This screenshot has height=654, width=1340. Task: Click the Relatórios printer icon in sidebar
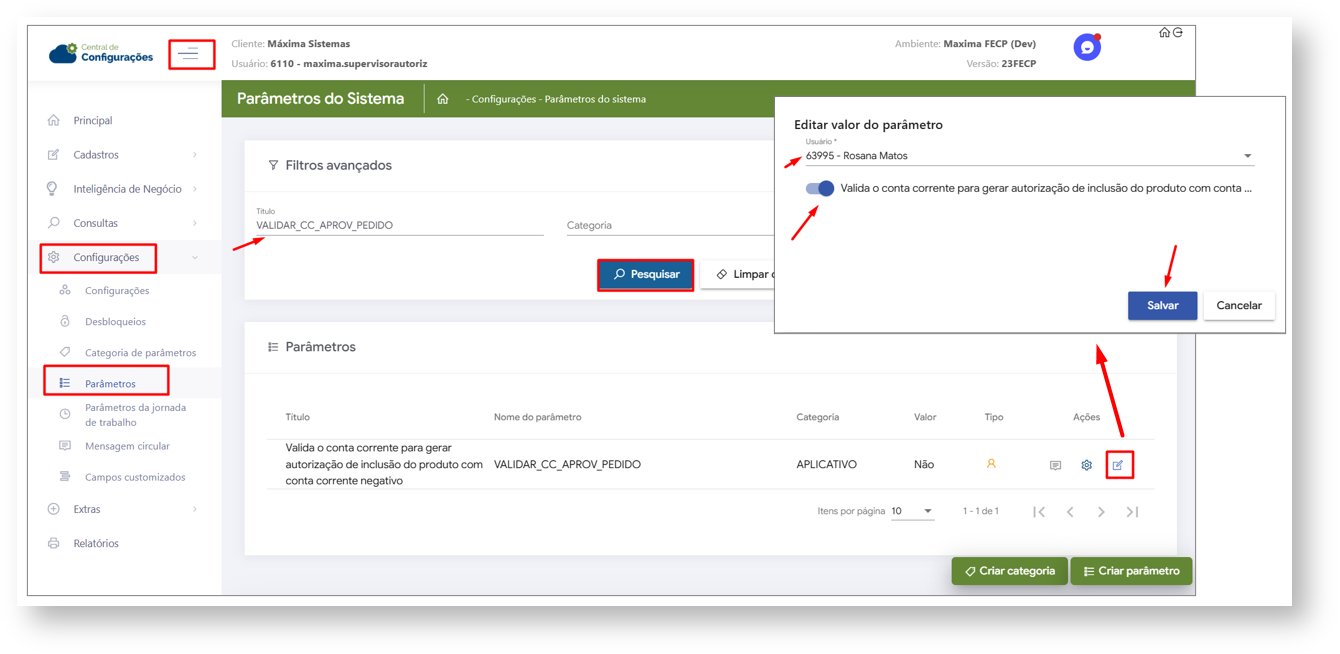pyautogui.click(x=53, y=543)
